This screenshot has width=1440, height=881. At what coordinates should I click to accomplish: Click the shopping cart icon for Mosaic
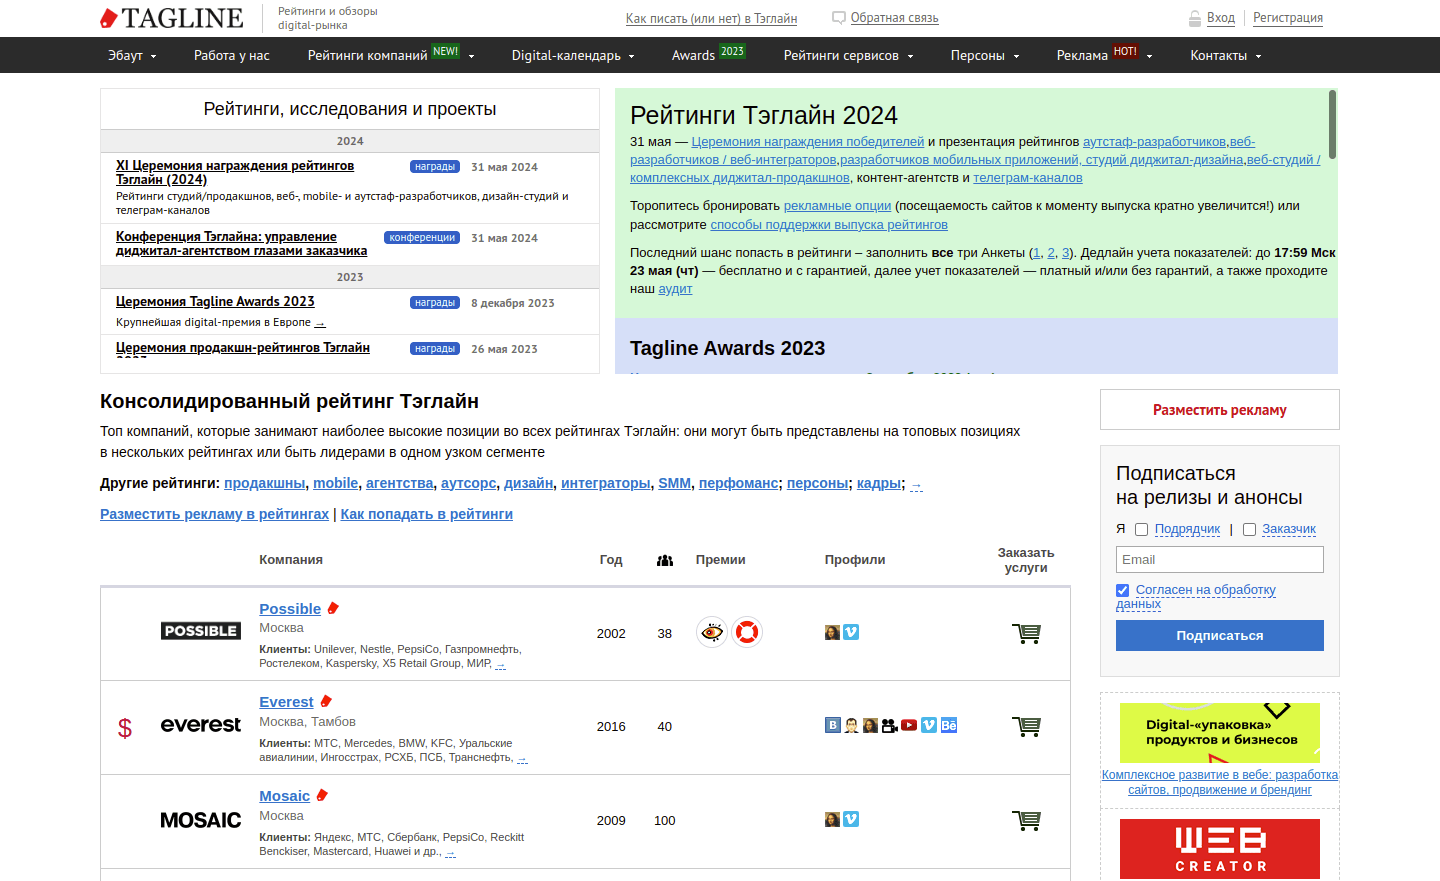[x=1026, y=820]
